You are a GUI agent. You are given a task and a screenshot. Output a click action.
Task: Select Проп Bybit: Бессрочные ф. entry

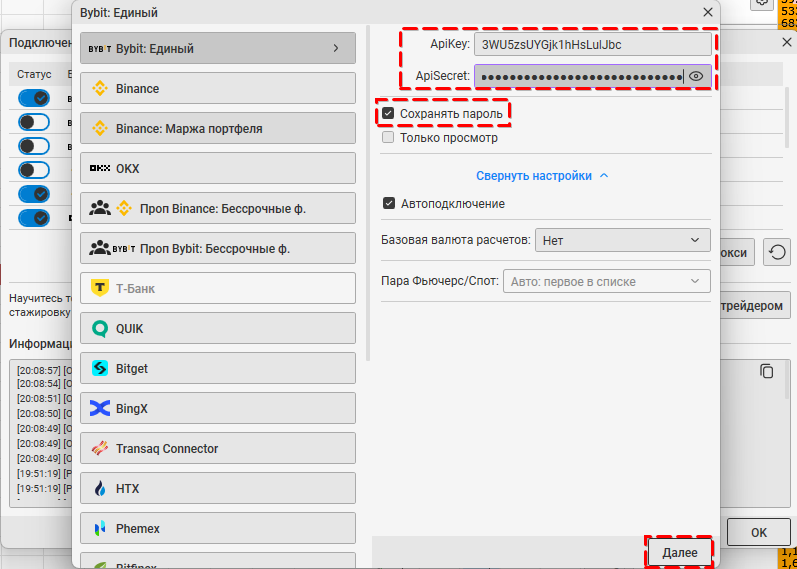[218, 248]
